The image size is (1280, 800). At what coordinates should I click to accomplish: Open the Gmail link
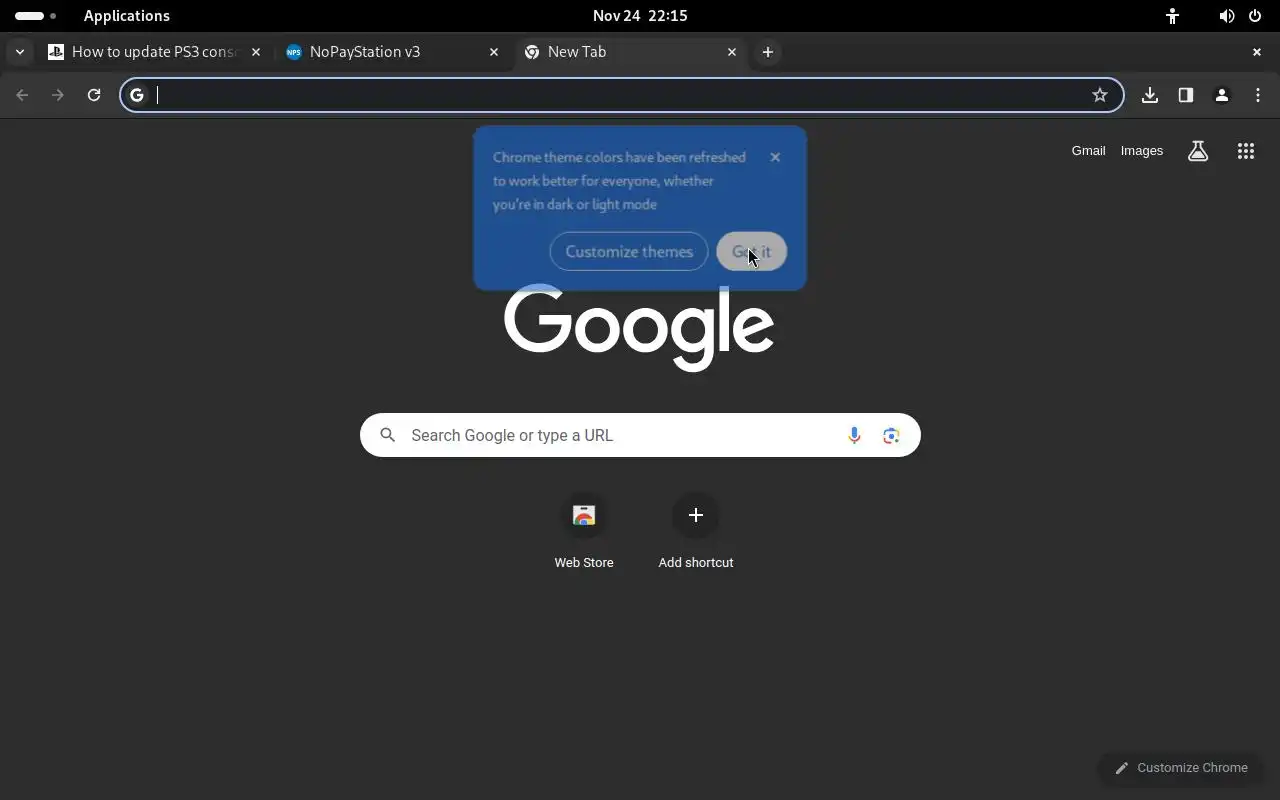(x=1088, y=151)
